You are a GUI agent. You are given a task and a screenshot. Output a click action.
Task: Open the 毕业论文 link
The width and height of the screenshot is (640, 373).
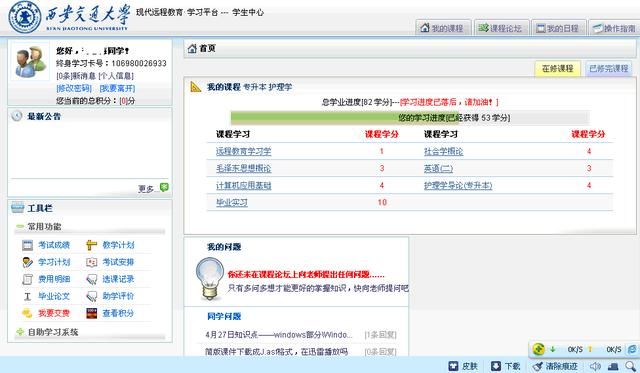tap(54, 296)
